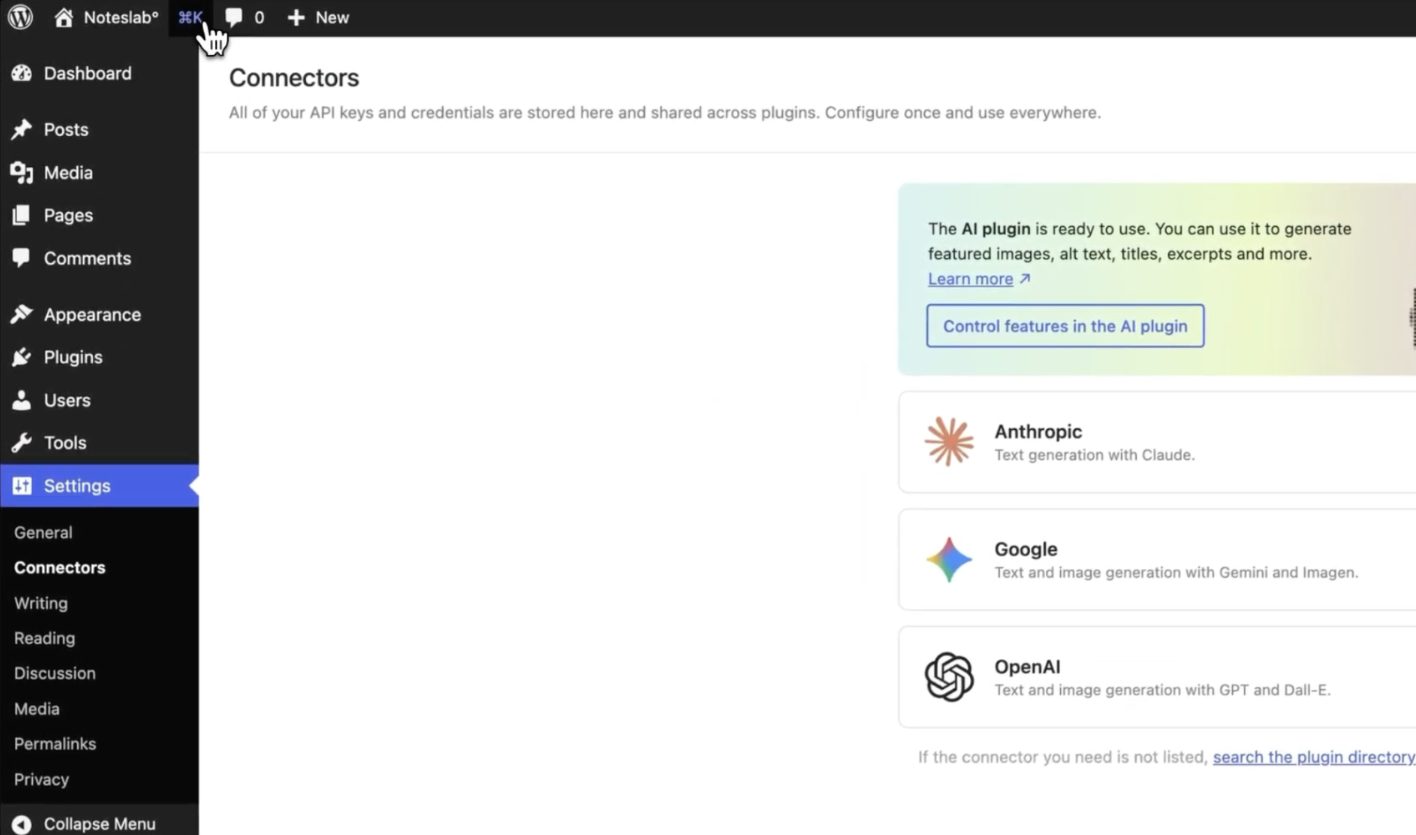The height and width of the screenshot is (835, 1416).
Task: Select the Google connector title
Action: pyautogui.click(x=1026, y=549)
